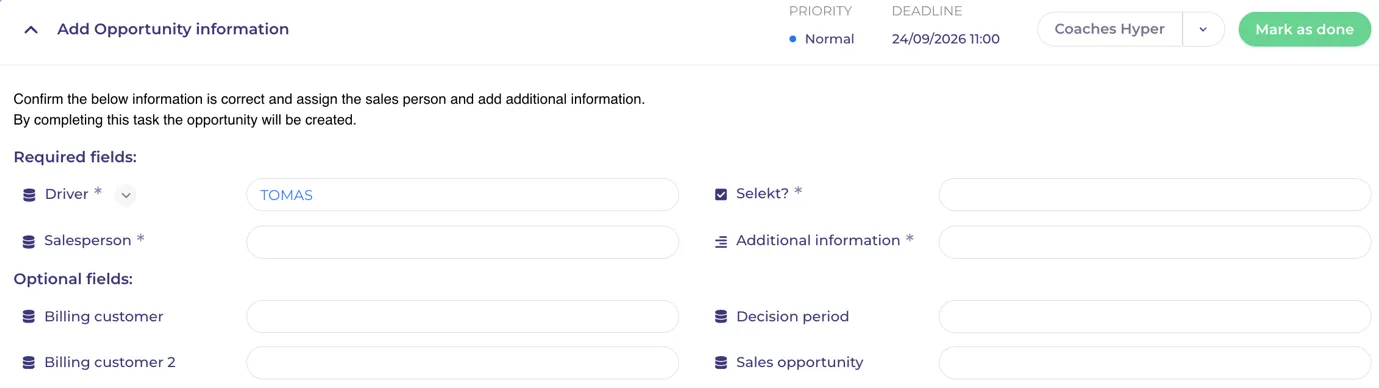The width and height of the screenshot is (1379, 388).
Task: Click the Decision period input field
Action: pyautogui.click(x=1154, y=316)
